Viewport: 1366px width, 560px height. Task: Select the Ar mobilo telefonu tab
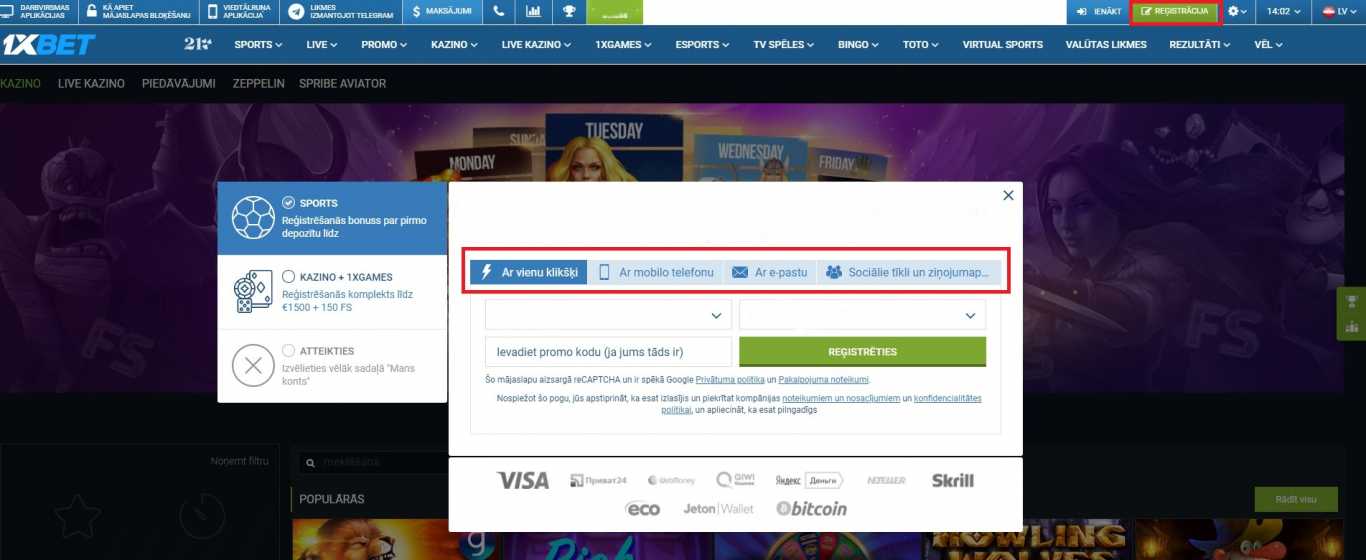pos(656,272)
